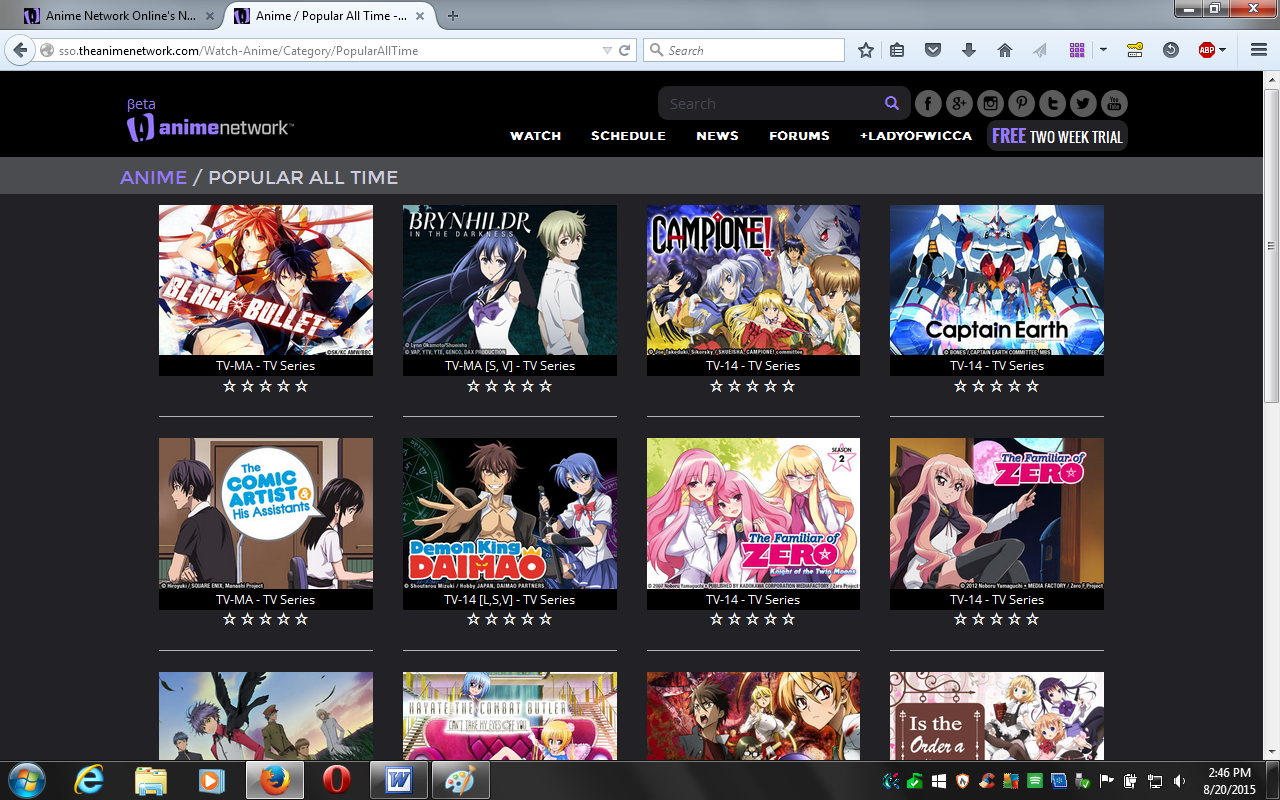Open the FORUMS section
Viewport: 1280px width, 800px height.
(799, 136)
